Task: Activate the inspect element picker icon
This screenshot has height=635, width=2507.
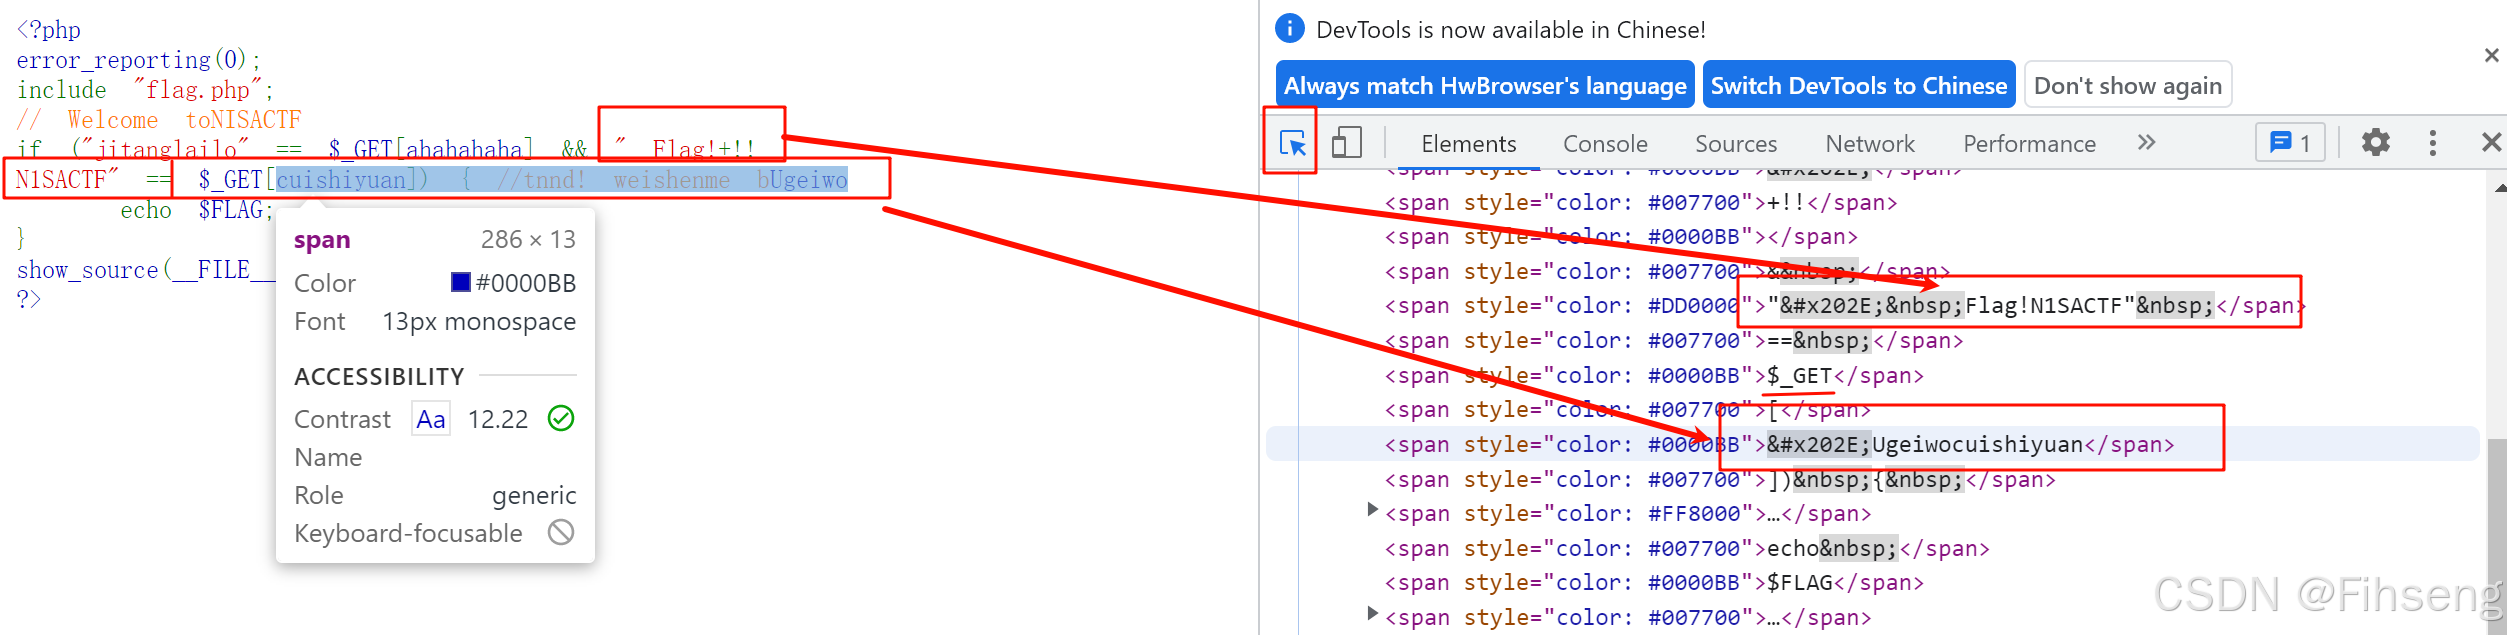Action: pos(1292,144)
